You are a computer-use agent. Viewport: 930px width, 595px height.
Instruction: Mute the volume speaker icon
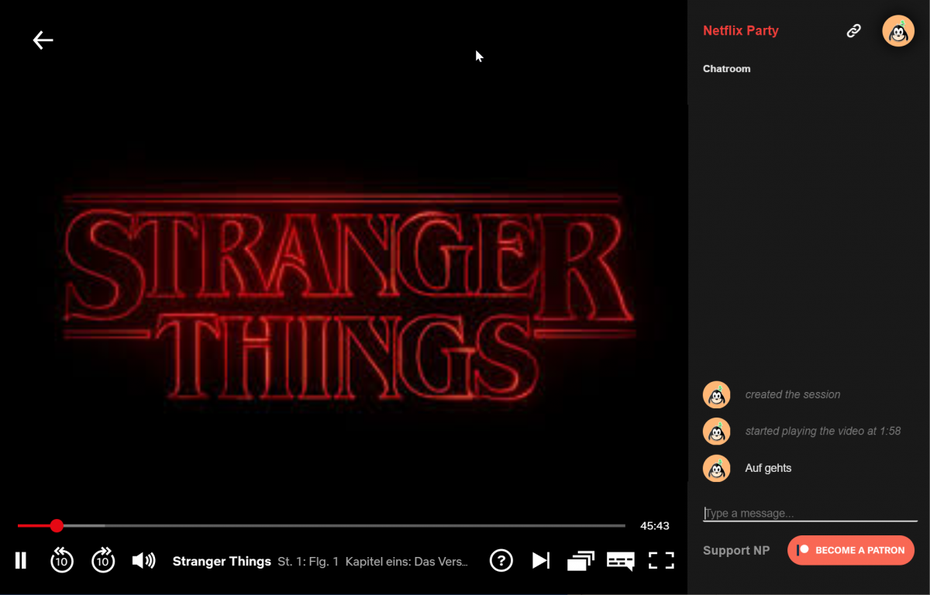[x=144, y=561]
